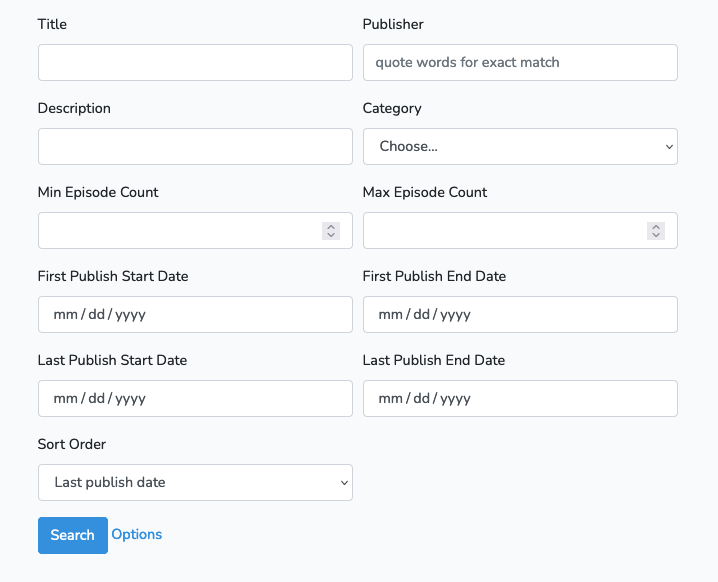The image size is (718, 582).
Task: Increase Max Episode Count with up arrow
Action: (x=656, y=227)
